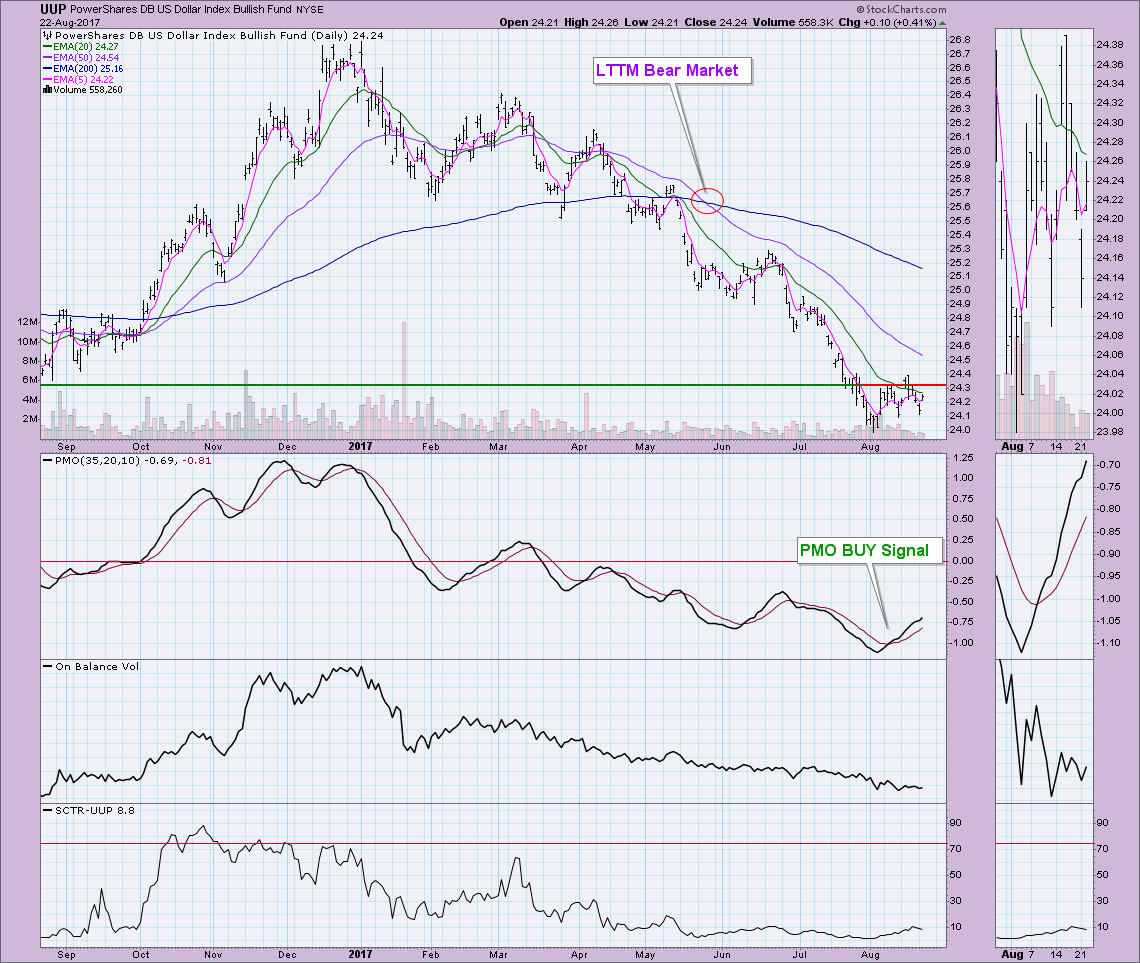Click the green up-arrow change indicator
Image resolution: width=1140 pixels, height=963 pixels.
[944, 21]
